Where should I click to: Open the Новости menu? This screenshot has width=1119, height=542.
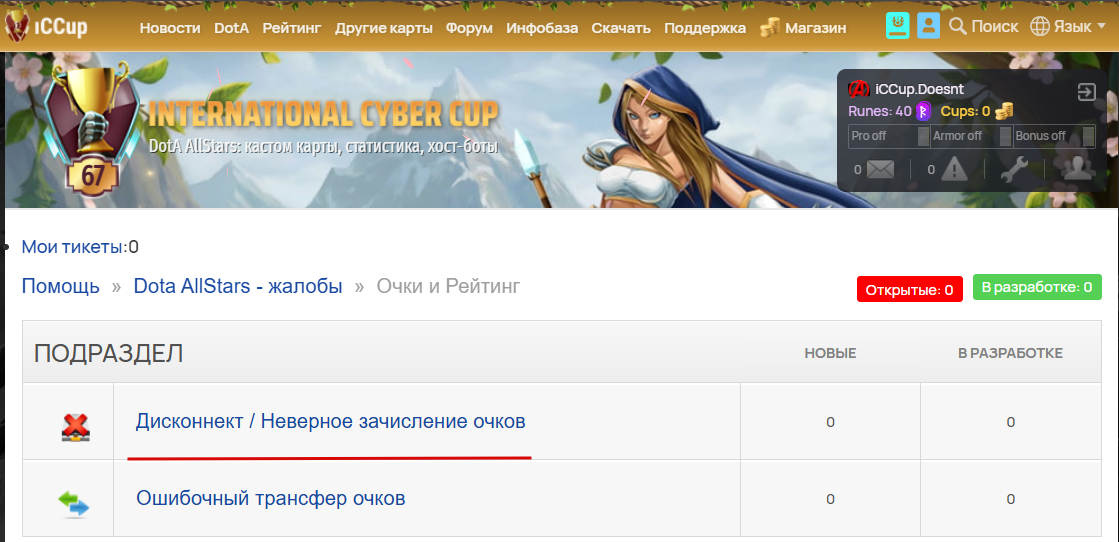pos(170,29)
